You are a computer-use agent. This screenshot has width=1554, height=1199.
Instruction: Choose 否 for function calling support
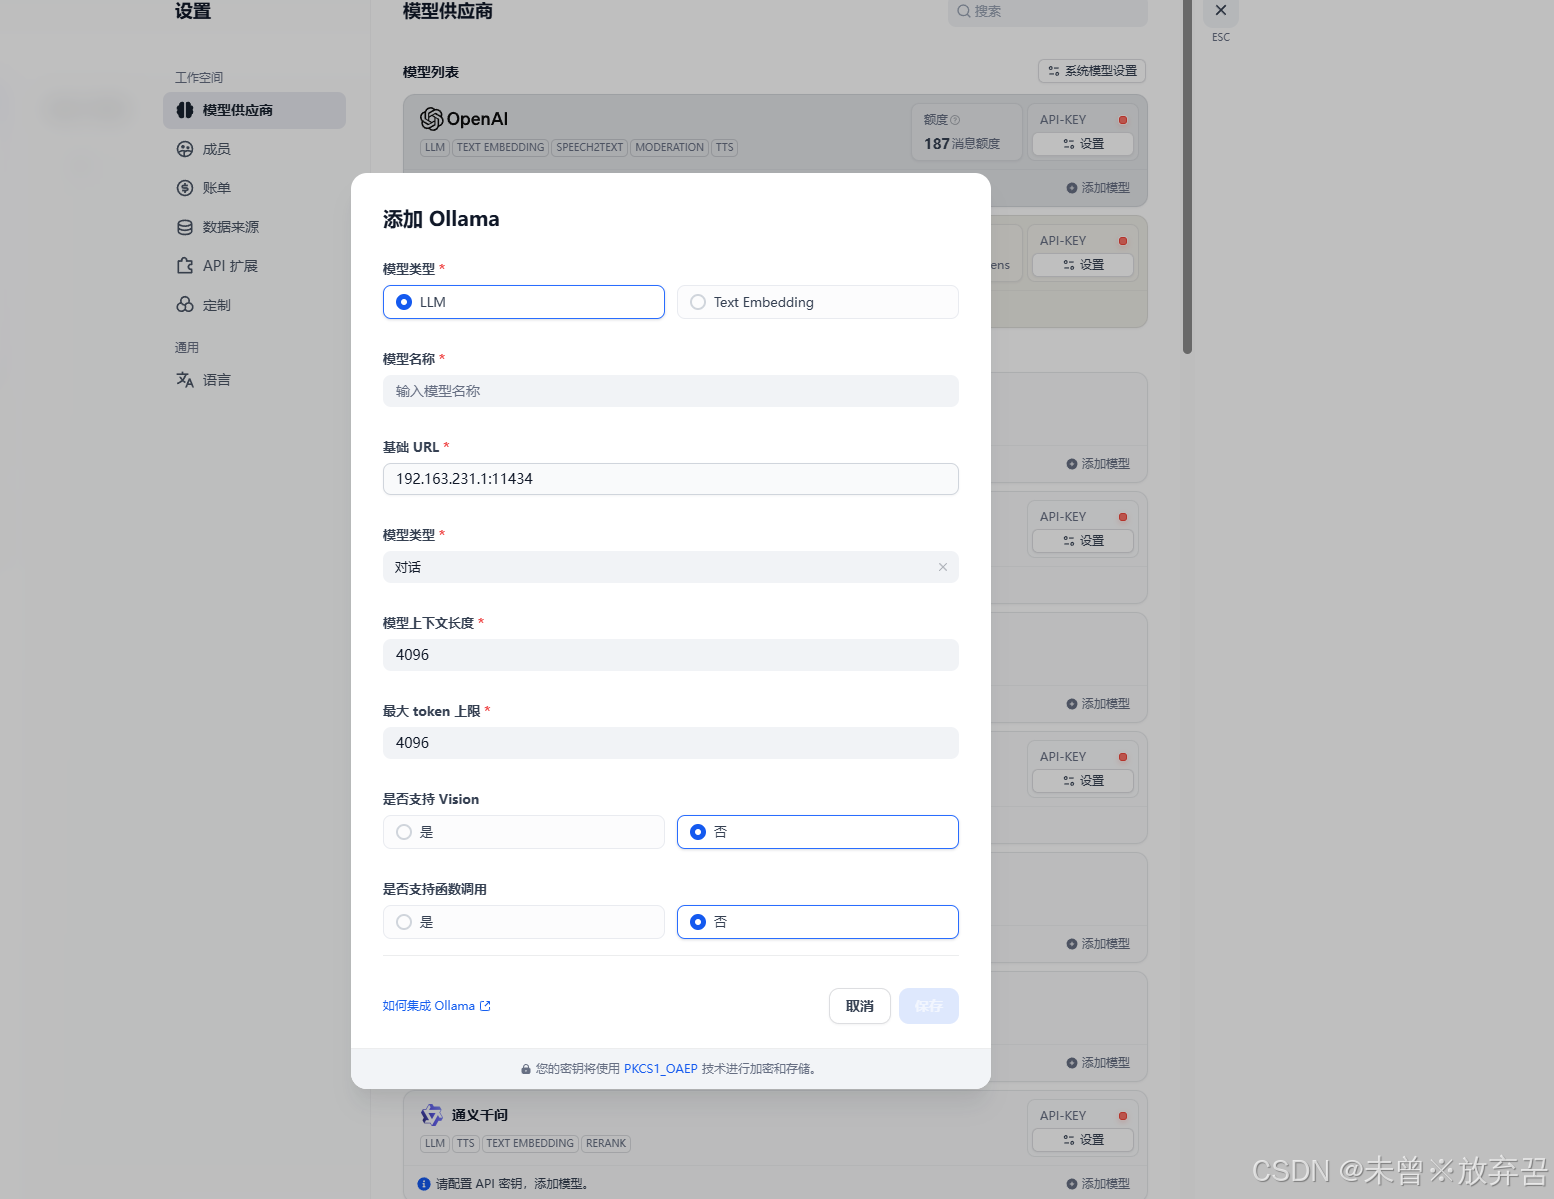(x=817, y=922)
